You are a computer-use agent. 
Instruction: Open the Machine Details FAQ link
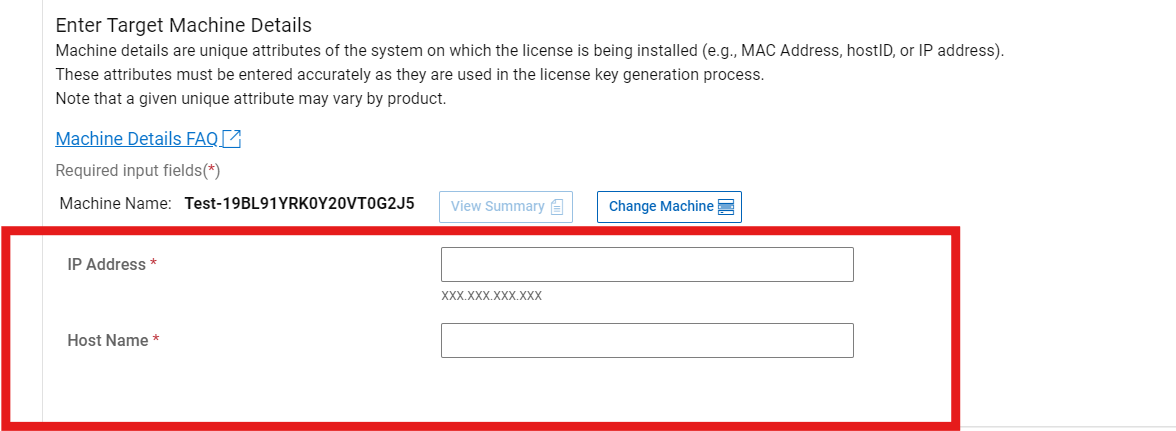click(136, 139)
